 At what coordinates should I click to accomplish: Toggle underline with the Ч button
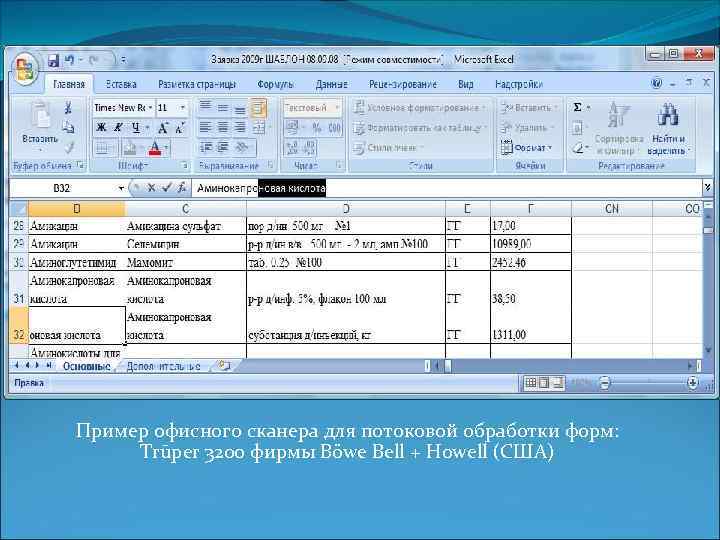pos(136,127)
